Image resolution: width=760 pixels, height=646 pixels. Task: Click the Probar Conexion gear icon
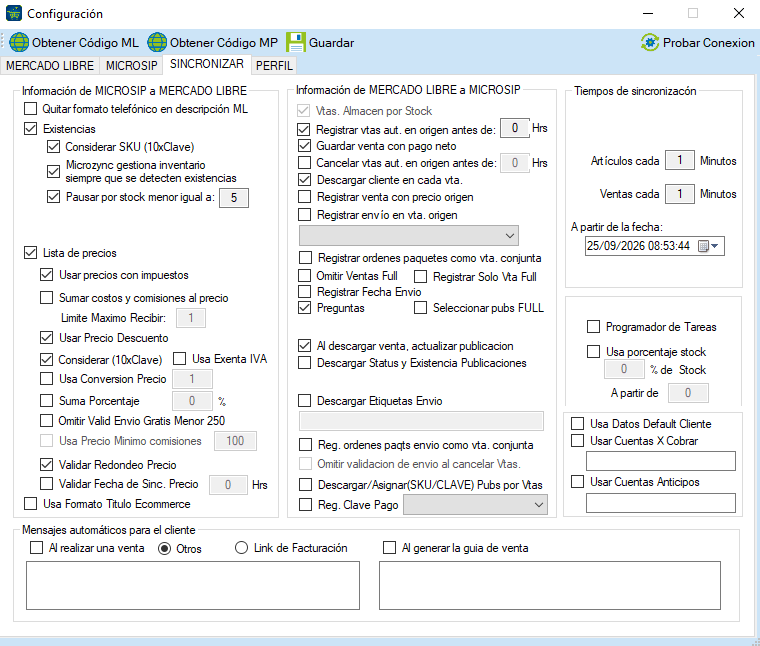pos(650,43)
